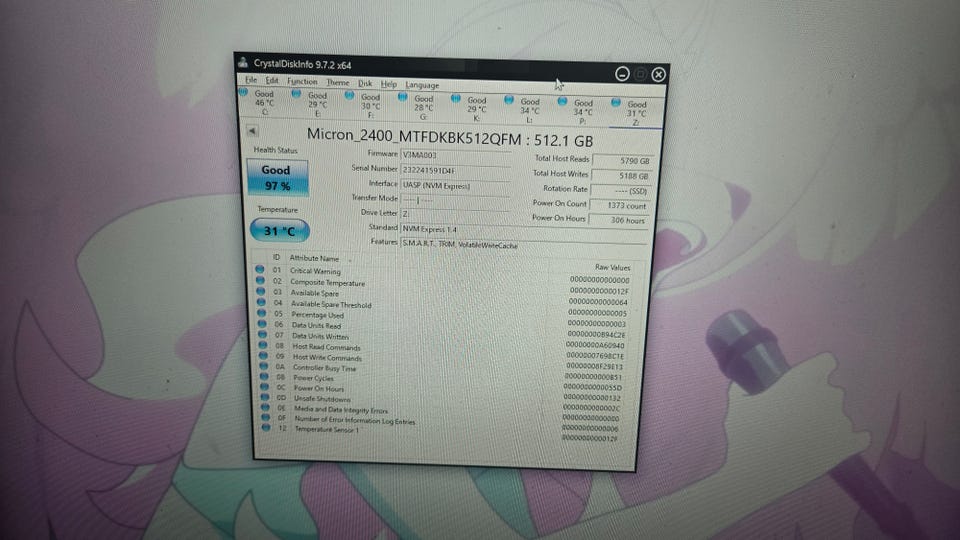The width and height of the screenshot is (960, 540).
Task: Click the Raw Values column header
Action: (x=612, y=267)
